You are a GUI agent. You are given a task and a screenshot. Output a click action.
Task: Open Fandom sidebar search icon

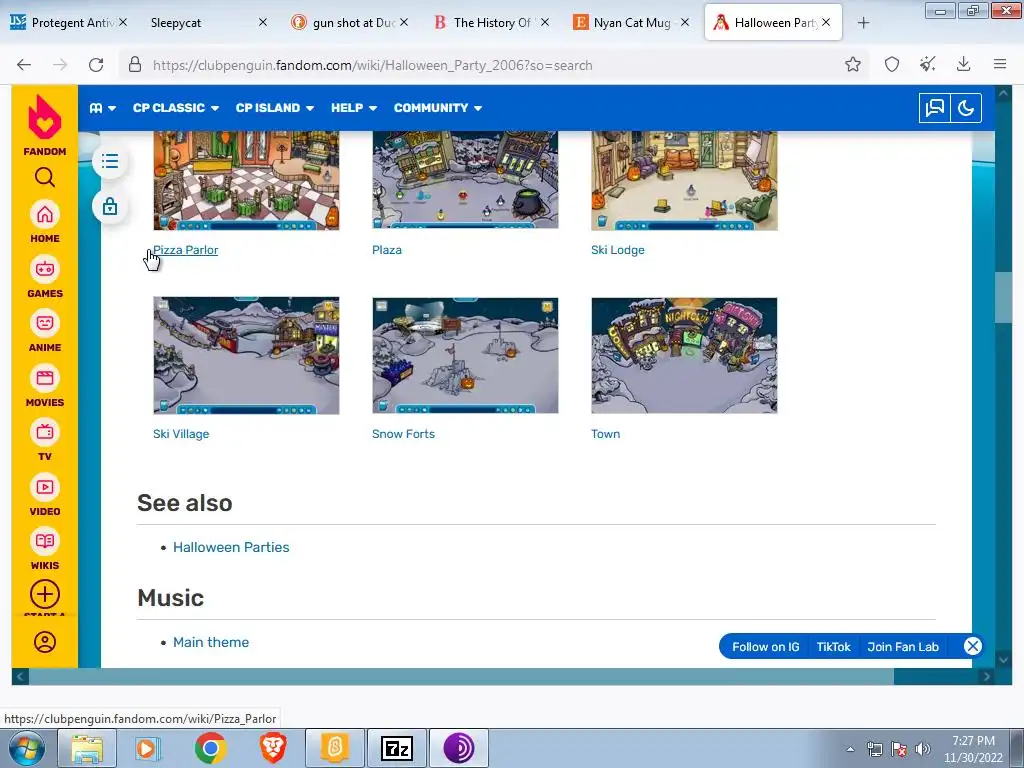(x=44, y=177)
